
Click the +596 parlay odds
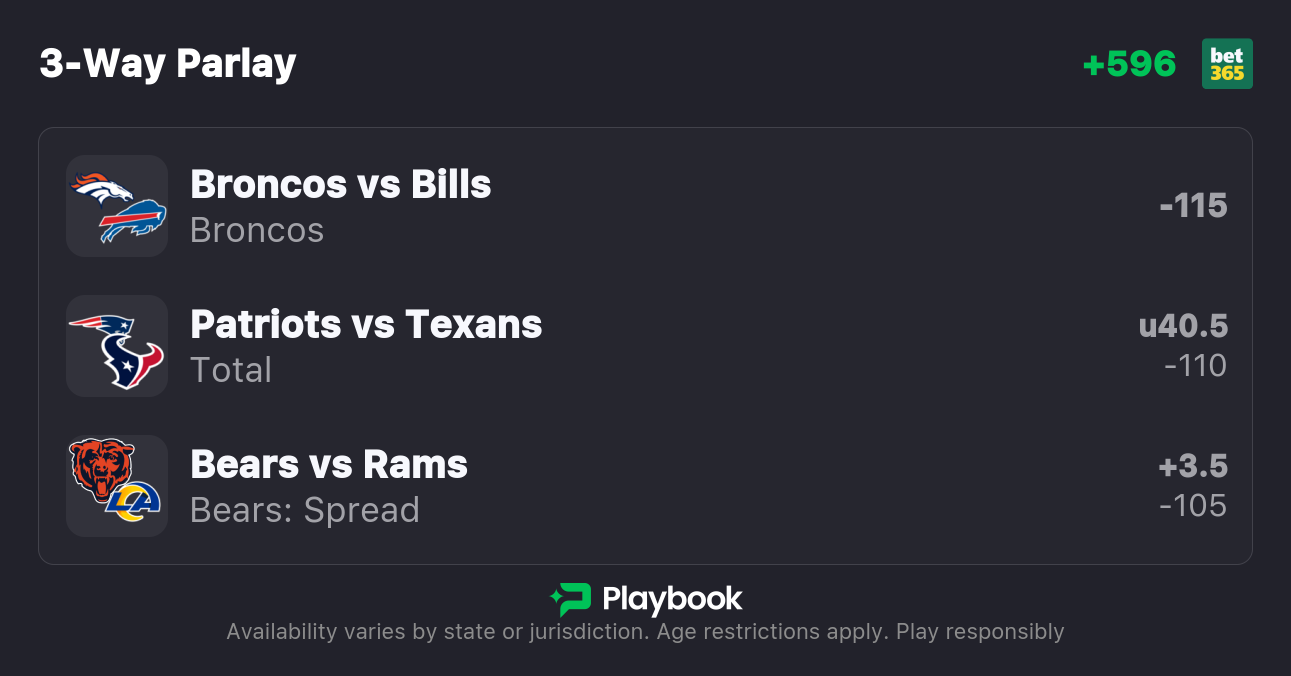tap(1129, 64)
